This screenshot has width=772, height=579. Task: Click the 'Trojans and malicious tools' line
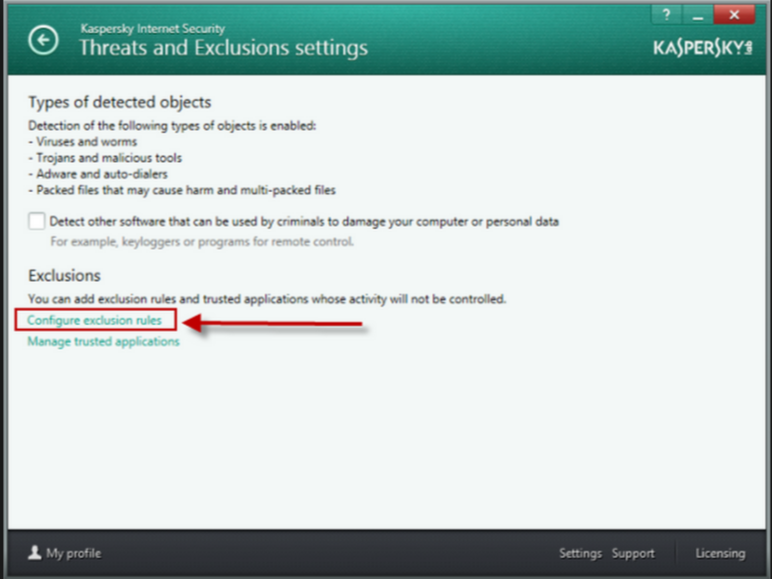pyautogui.click(x=105, y=158)
